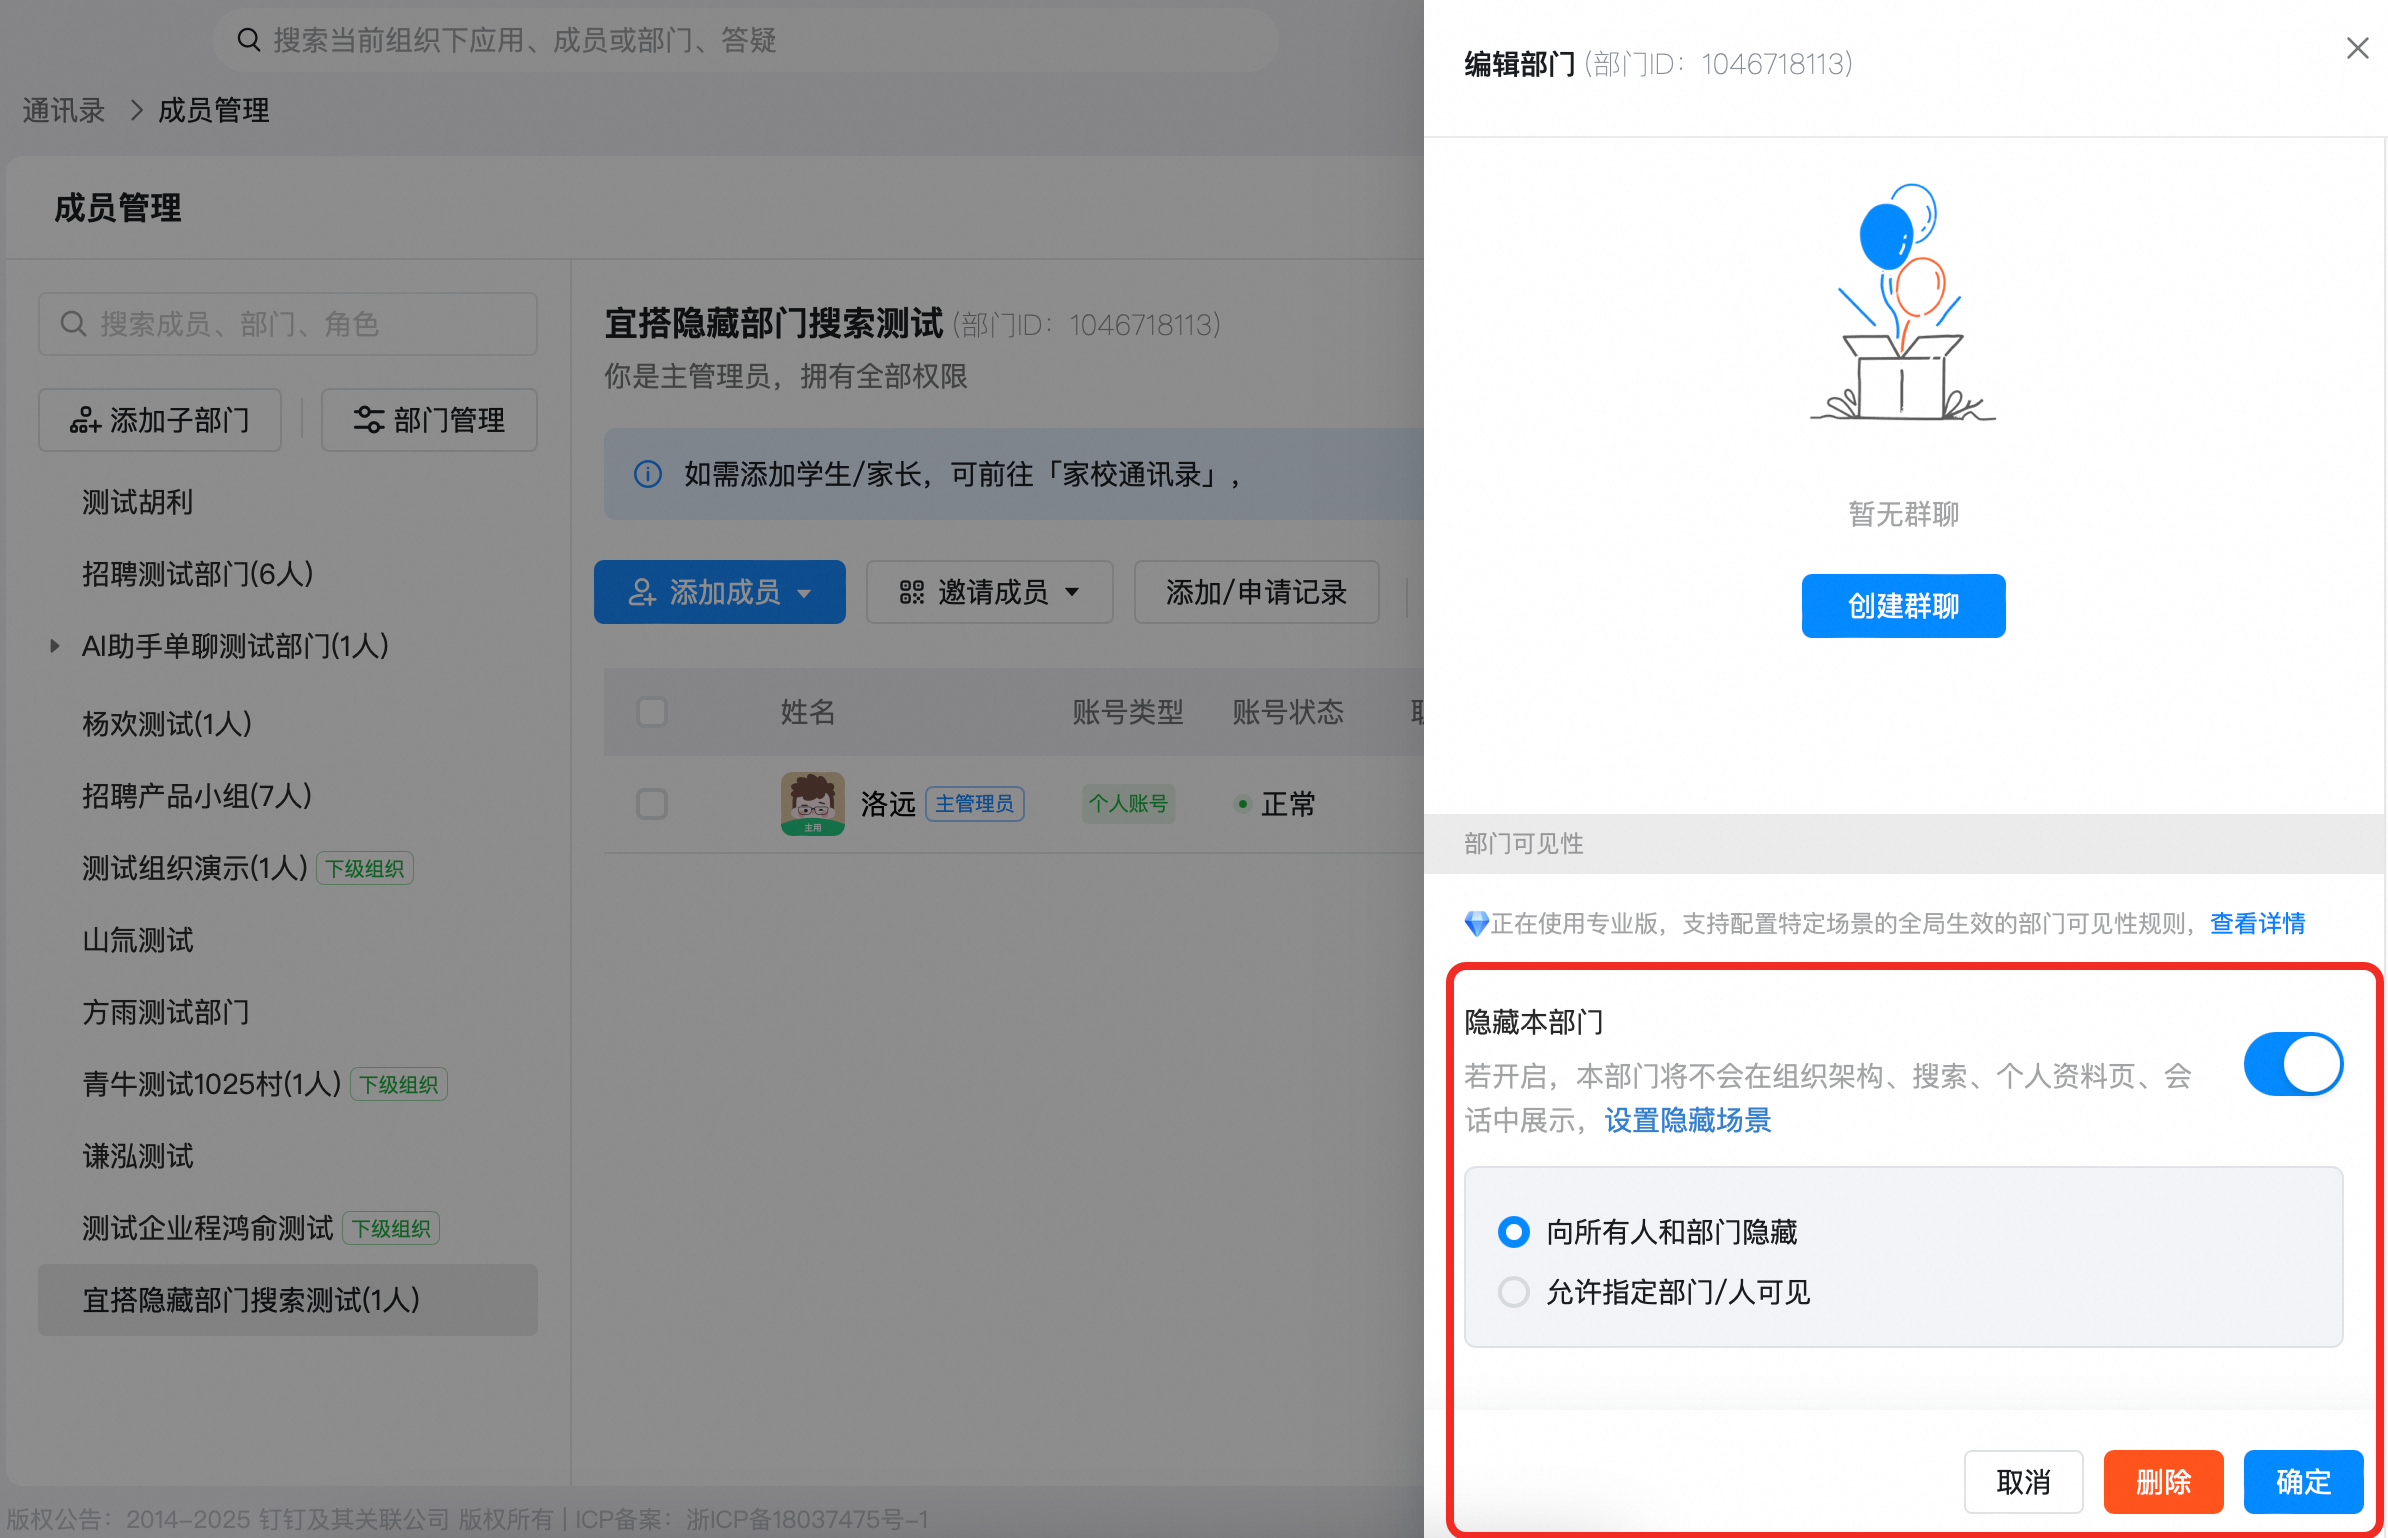Tick the select-all checkbox in table header
2388x1538 pixels.
652,712
